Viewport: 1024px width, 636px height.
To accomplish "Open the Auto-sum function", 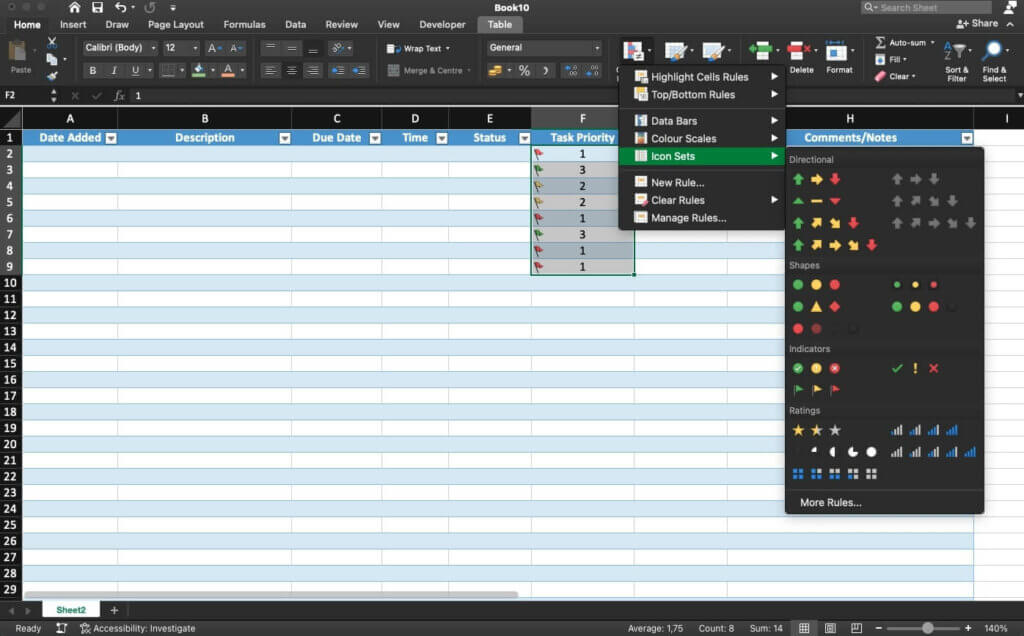I will coord(905,42).
